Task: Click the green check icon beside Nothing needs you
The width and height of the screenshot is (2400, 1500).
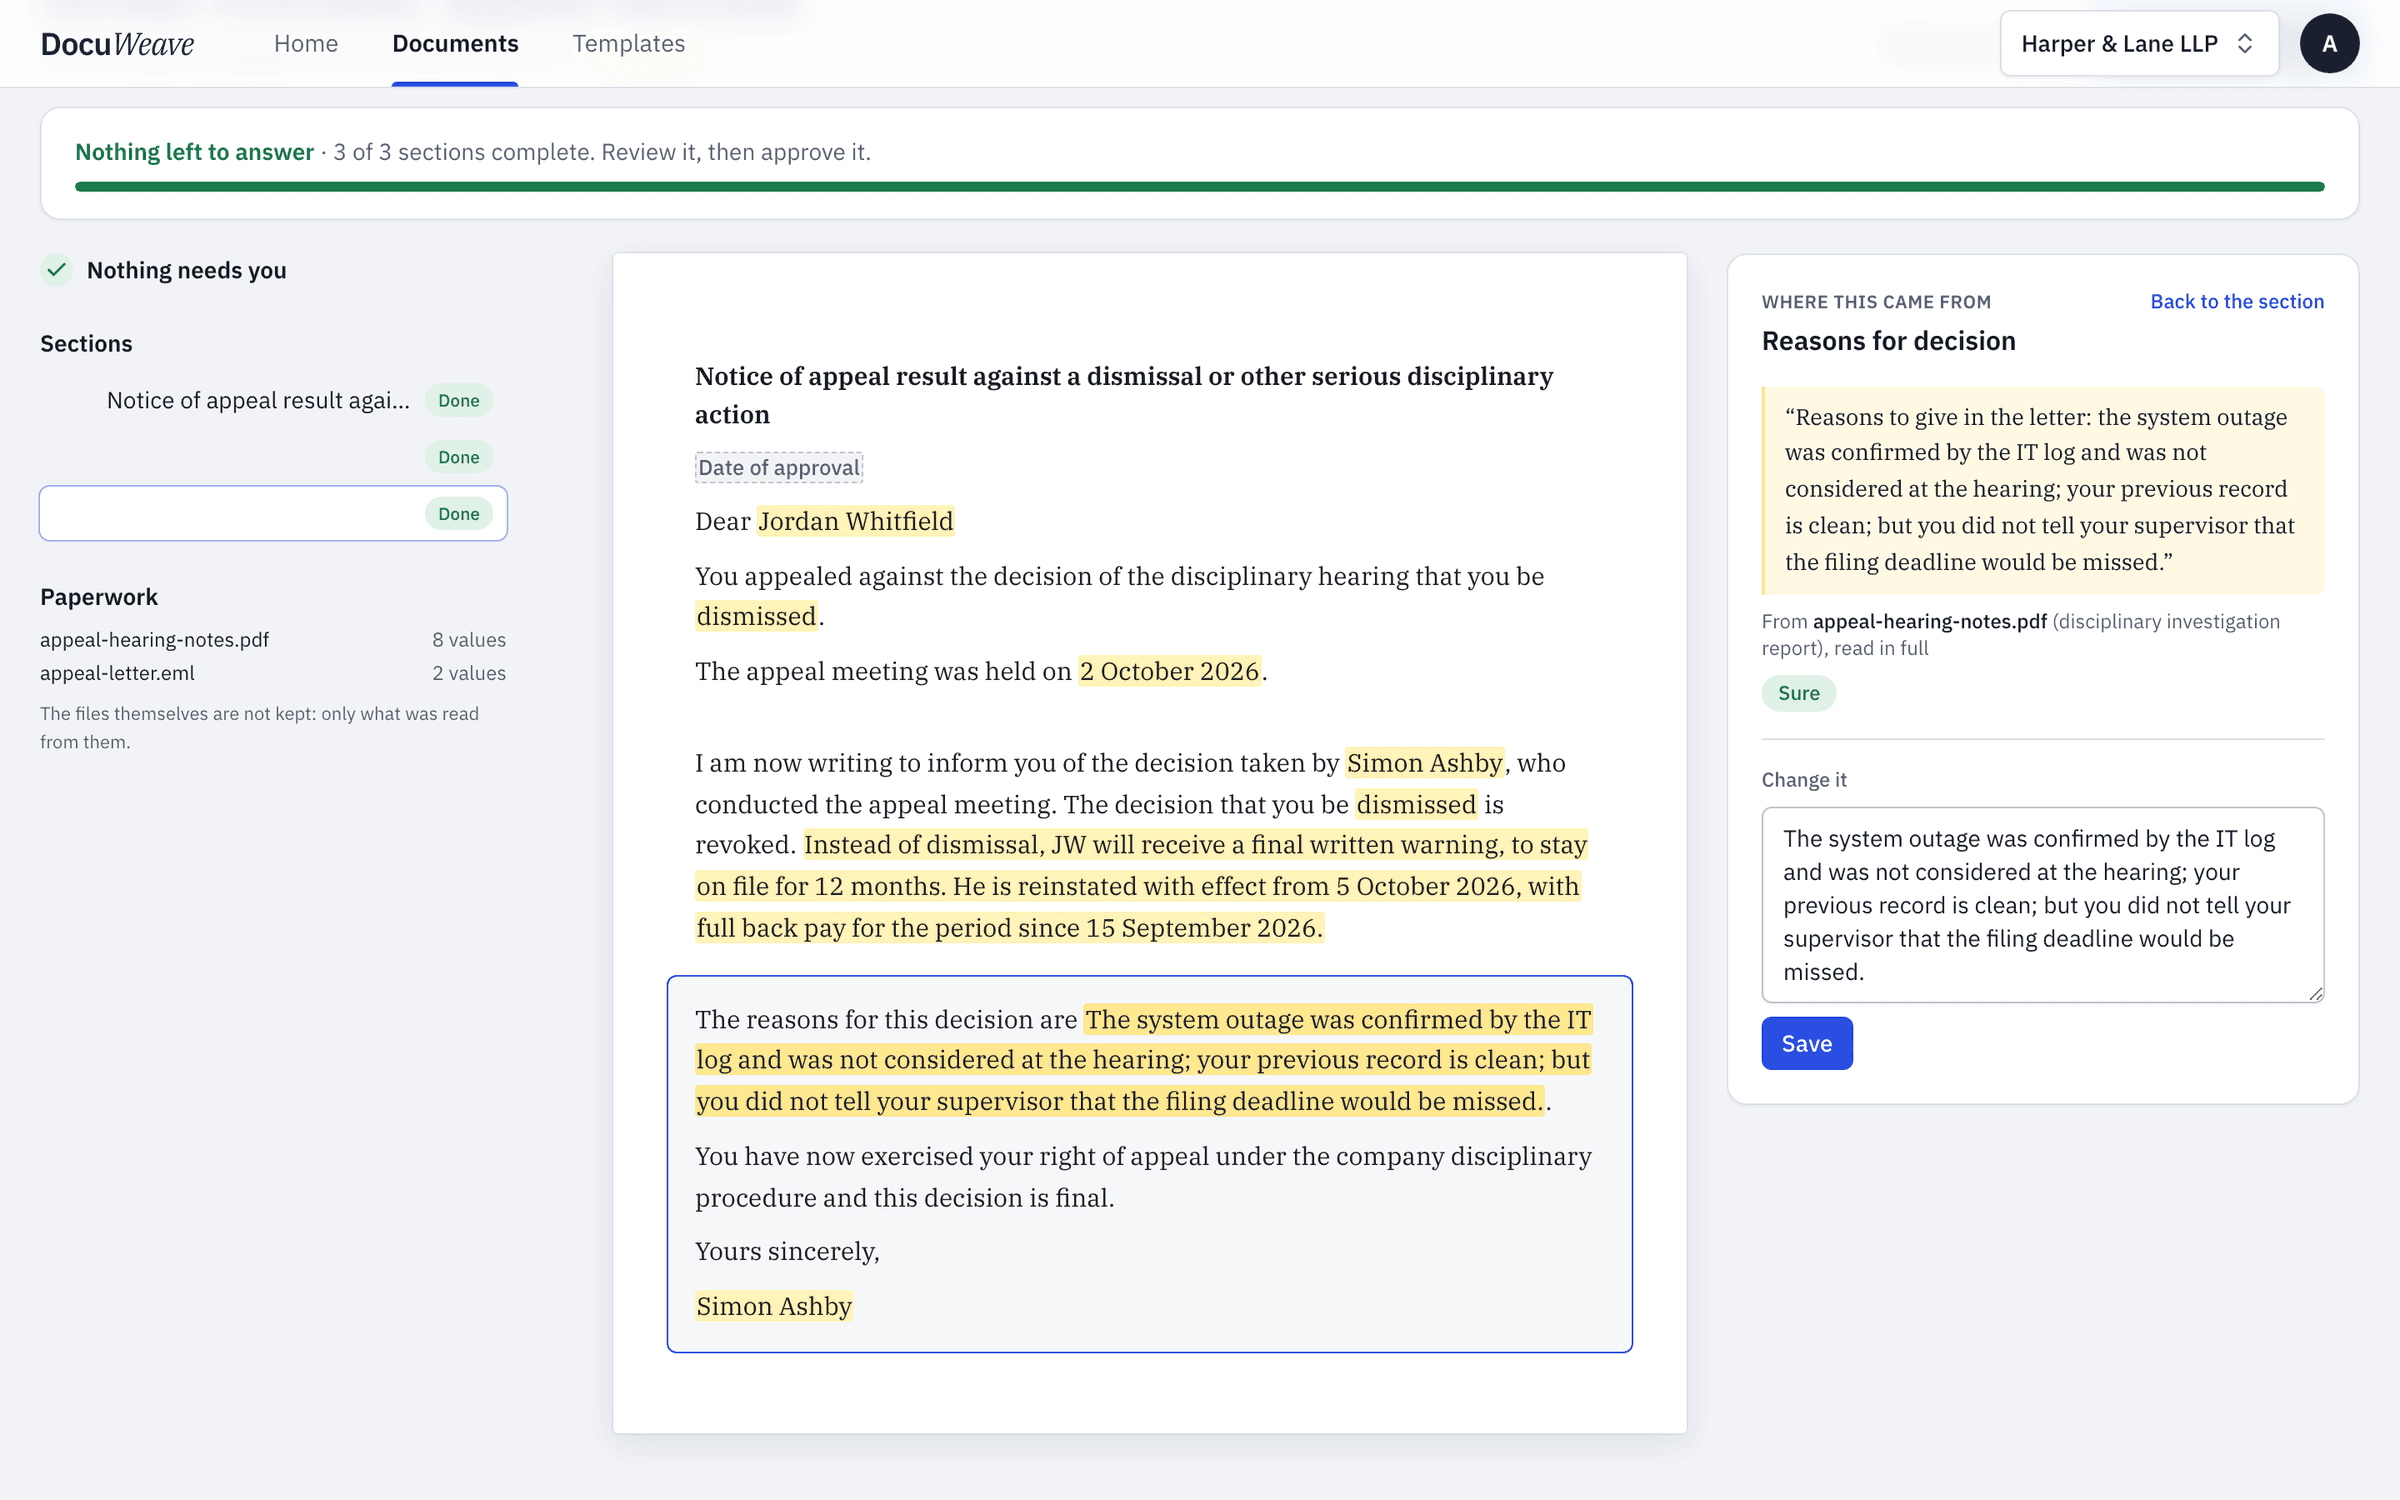Action: pos(57,270)
